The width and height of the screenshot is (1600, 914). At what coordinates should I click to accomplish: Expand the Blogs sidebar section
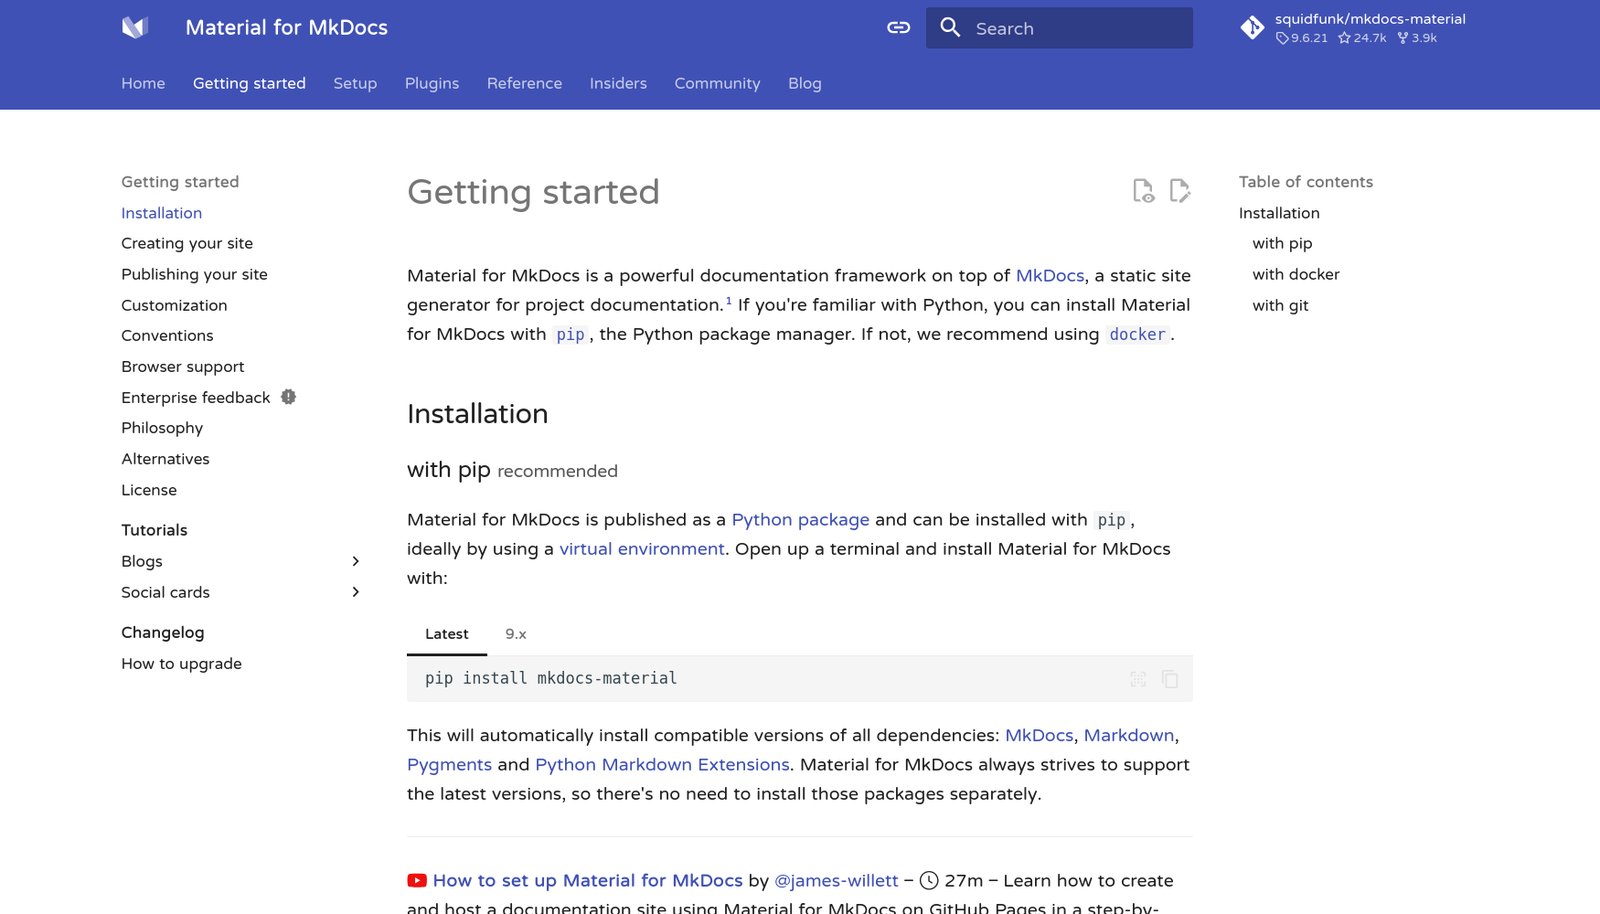(x=355, y=561)
